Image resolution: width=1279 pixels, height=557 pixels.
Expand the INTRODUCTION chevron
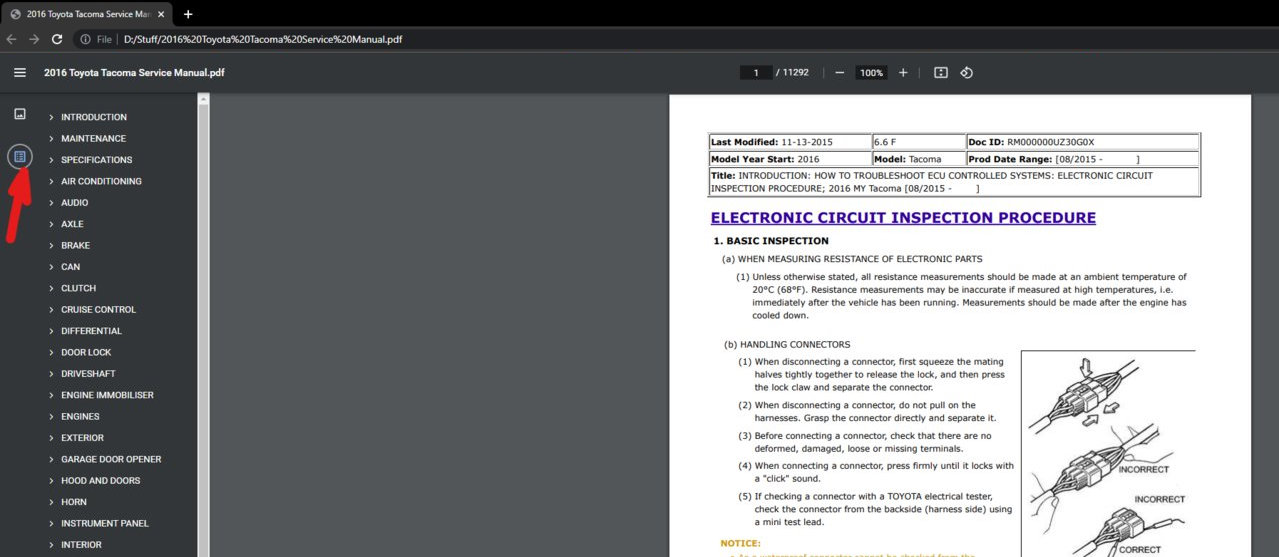click(x=51, y=117)
